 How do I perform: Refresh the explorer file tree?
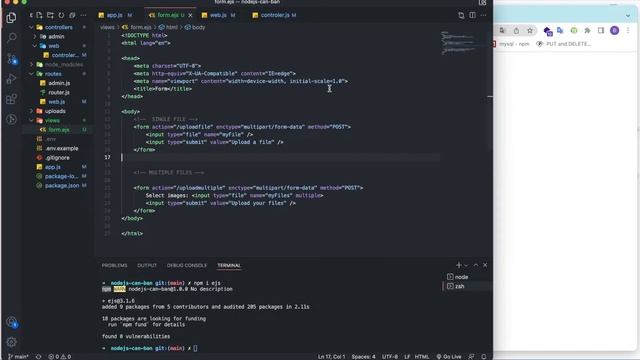coord(61,15)
